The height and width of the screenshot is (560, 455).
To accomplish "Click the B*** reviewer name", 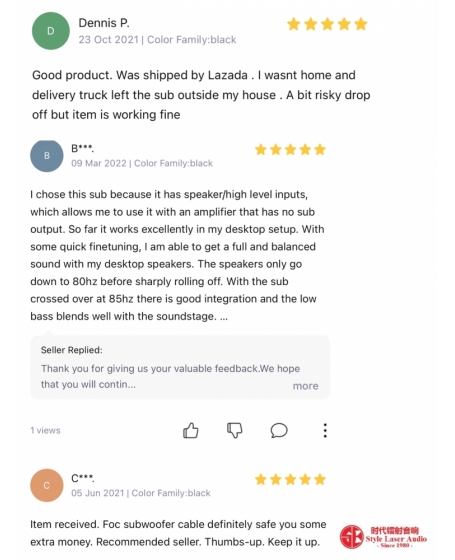I will [x=82, y=148].
